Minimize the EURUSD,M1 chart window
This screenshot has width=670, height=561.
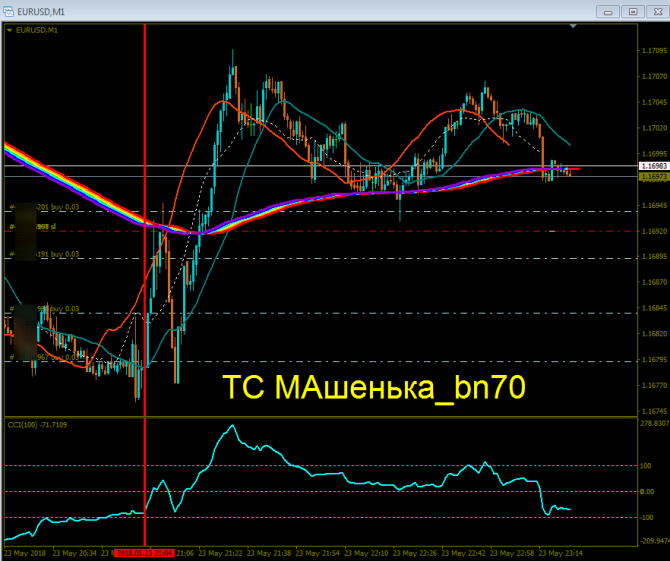[608, 12]
